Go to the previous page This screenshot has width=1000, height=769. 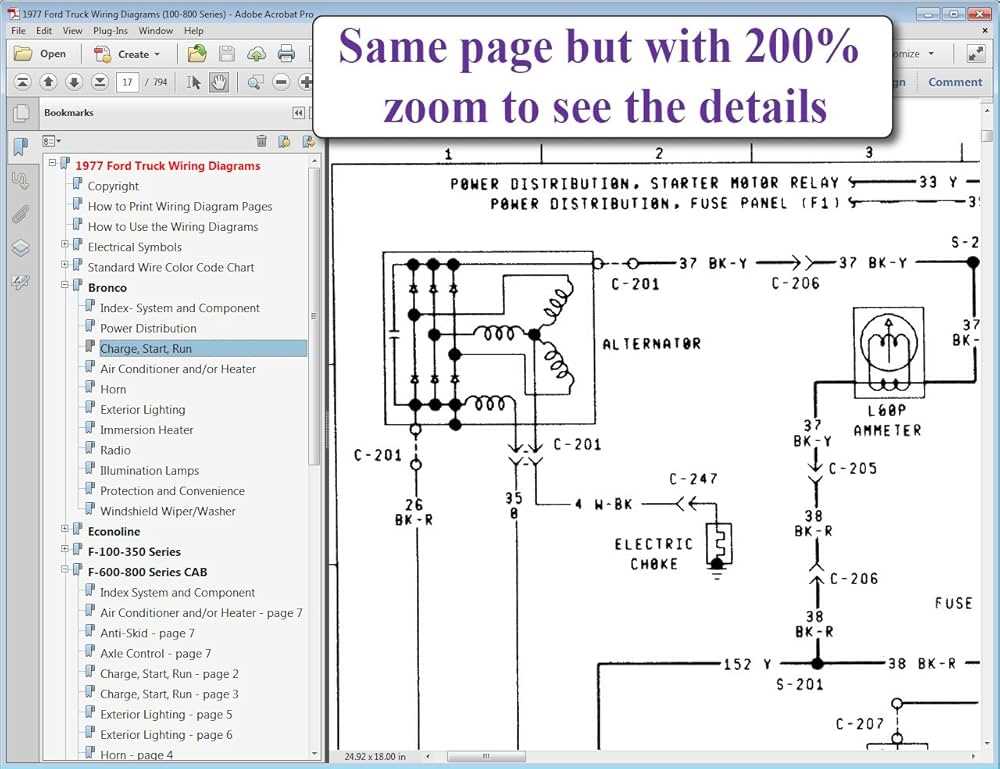48,82
